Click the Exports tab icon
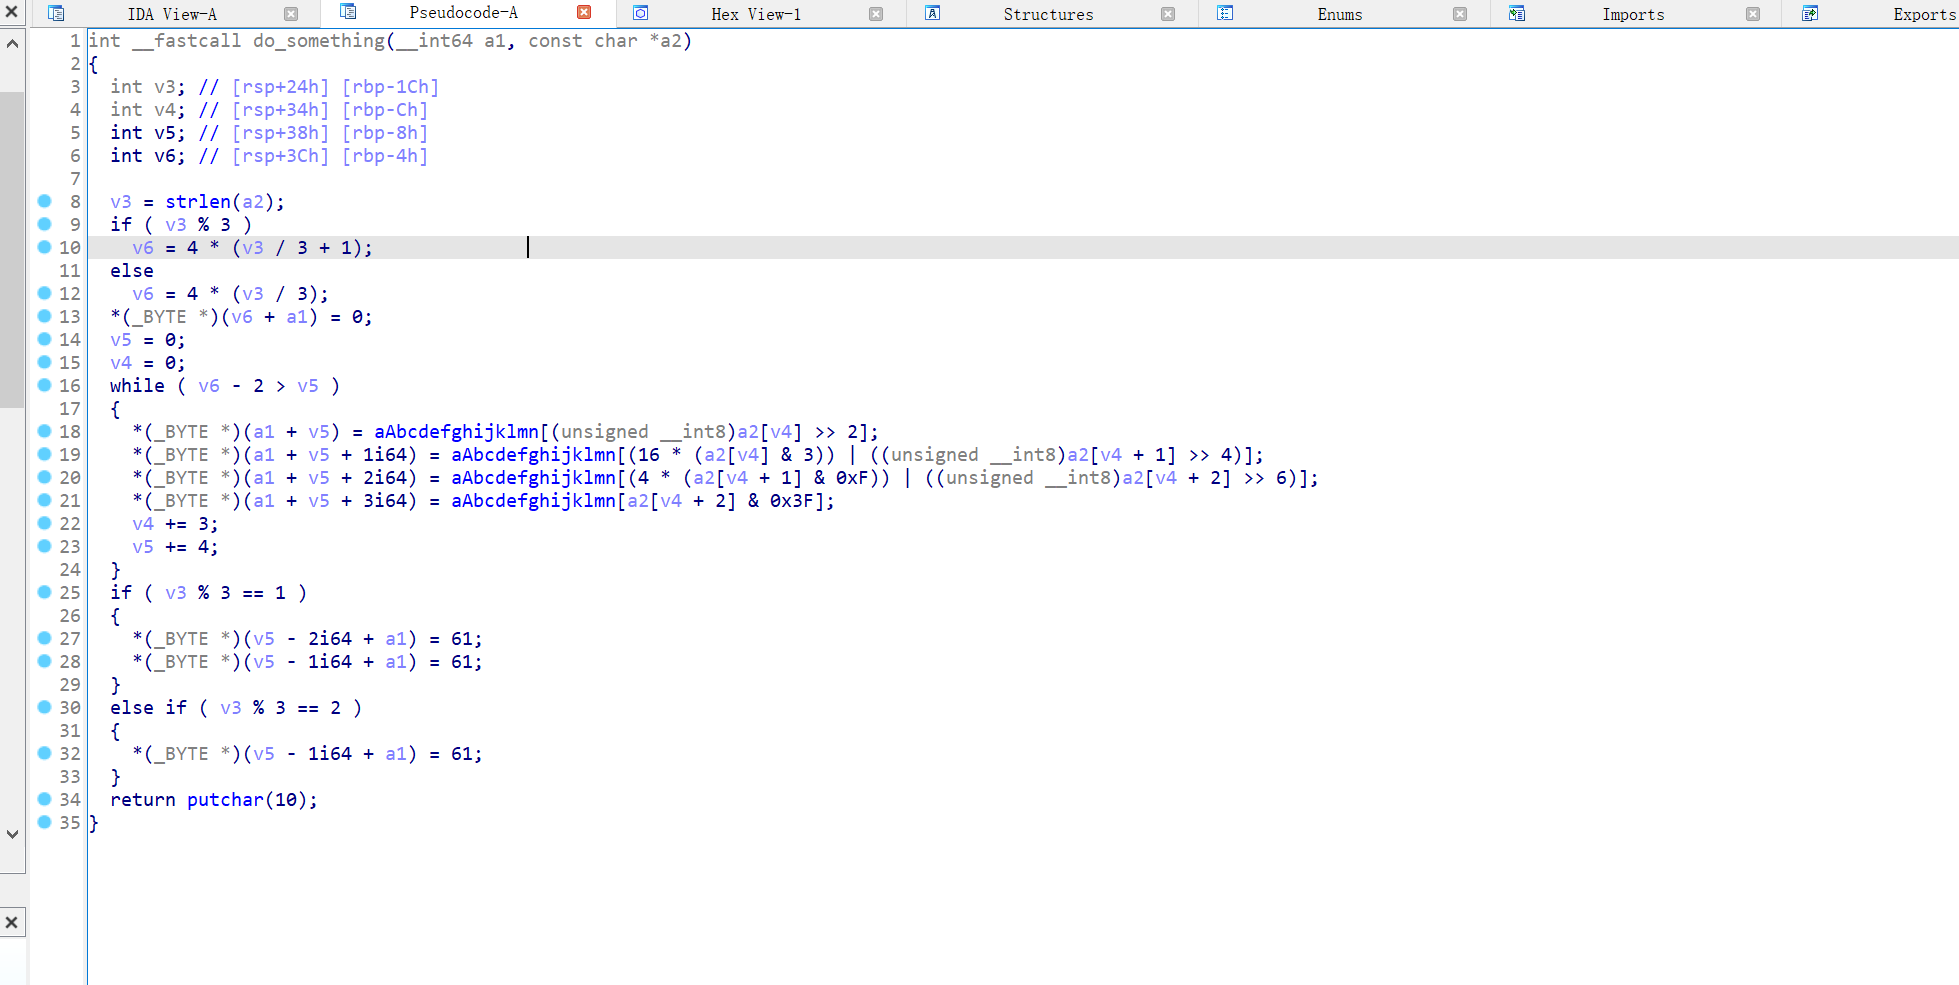This screenshot has height=985, width=1959. point(1808,13)
